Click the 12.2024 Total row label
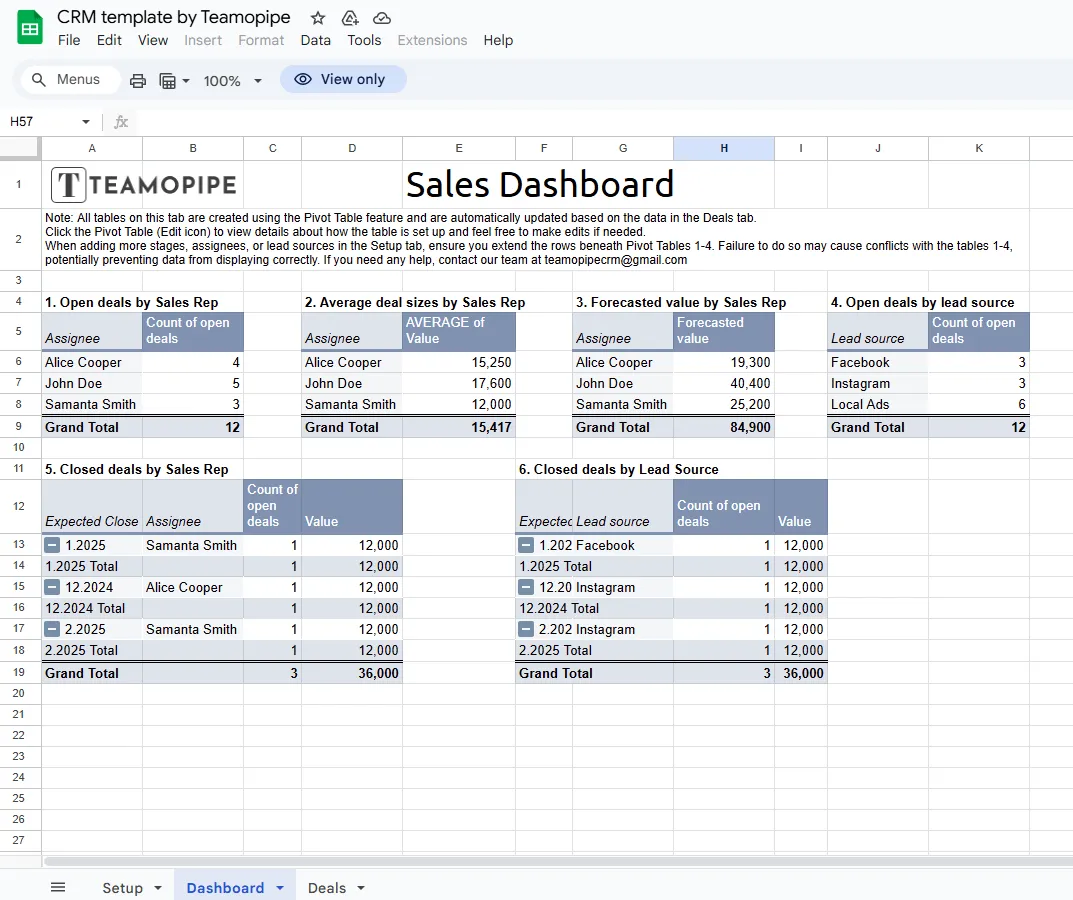 92,608
